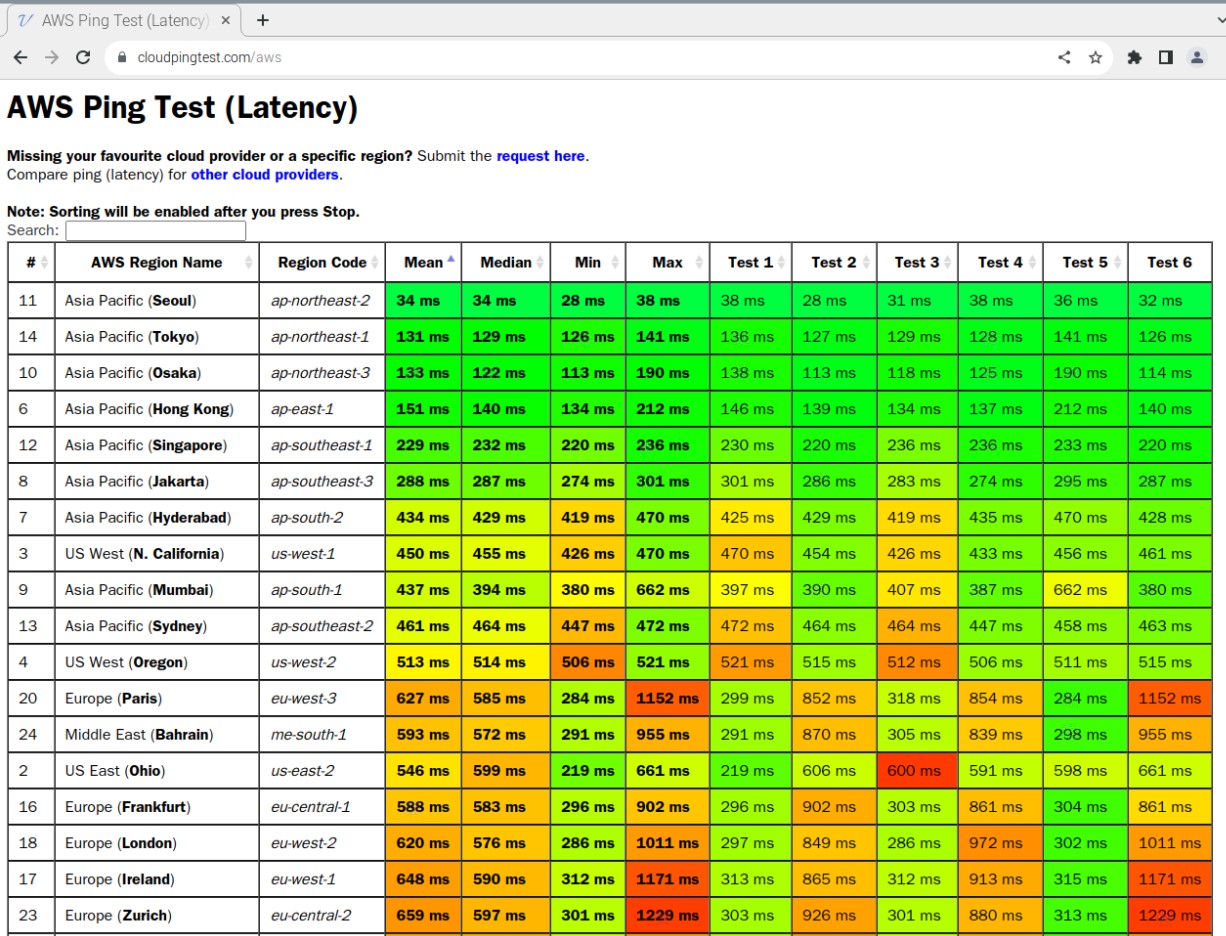View site information lock icon
1226x936 pixels.
(122, 57)
